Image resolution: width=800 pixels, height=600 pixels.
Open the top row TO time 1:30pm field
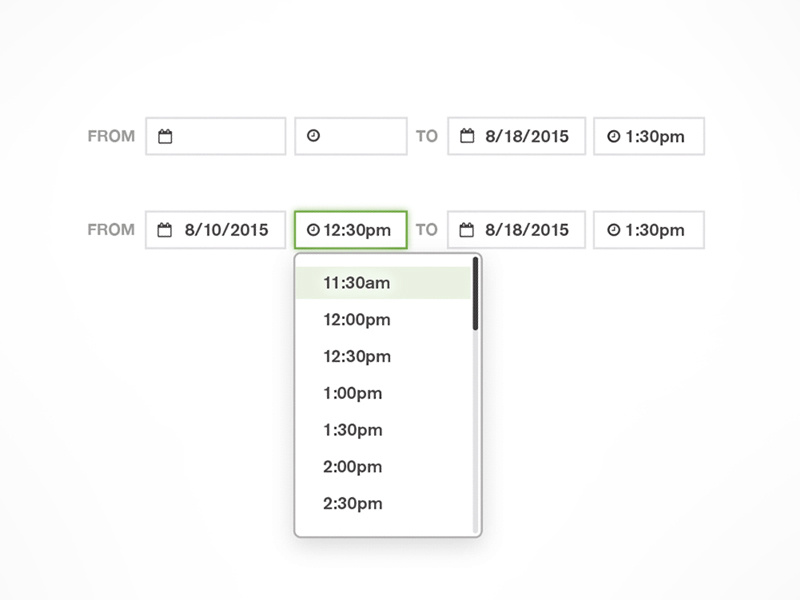pos(654,137)
